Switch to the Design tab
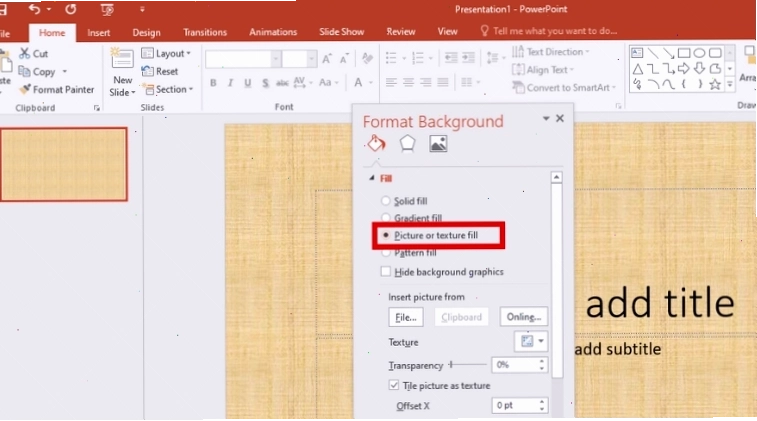 [146, 32]
